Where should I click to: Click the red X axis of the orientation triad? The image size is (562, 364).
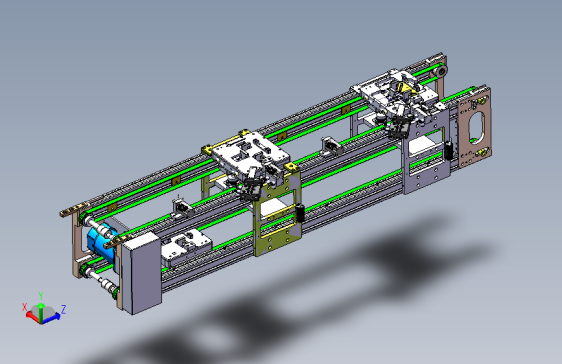pos(32,316)
